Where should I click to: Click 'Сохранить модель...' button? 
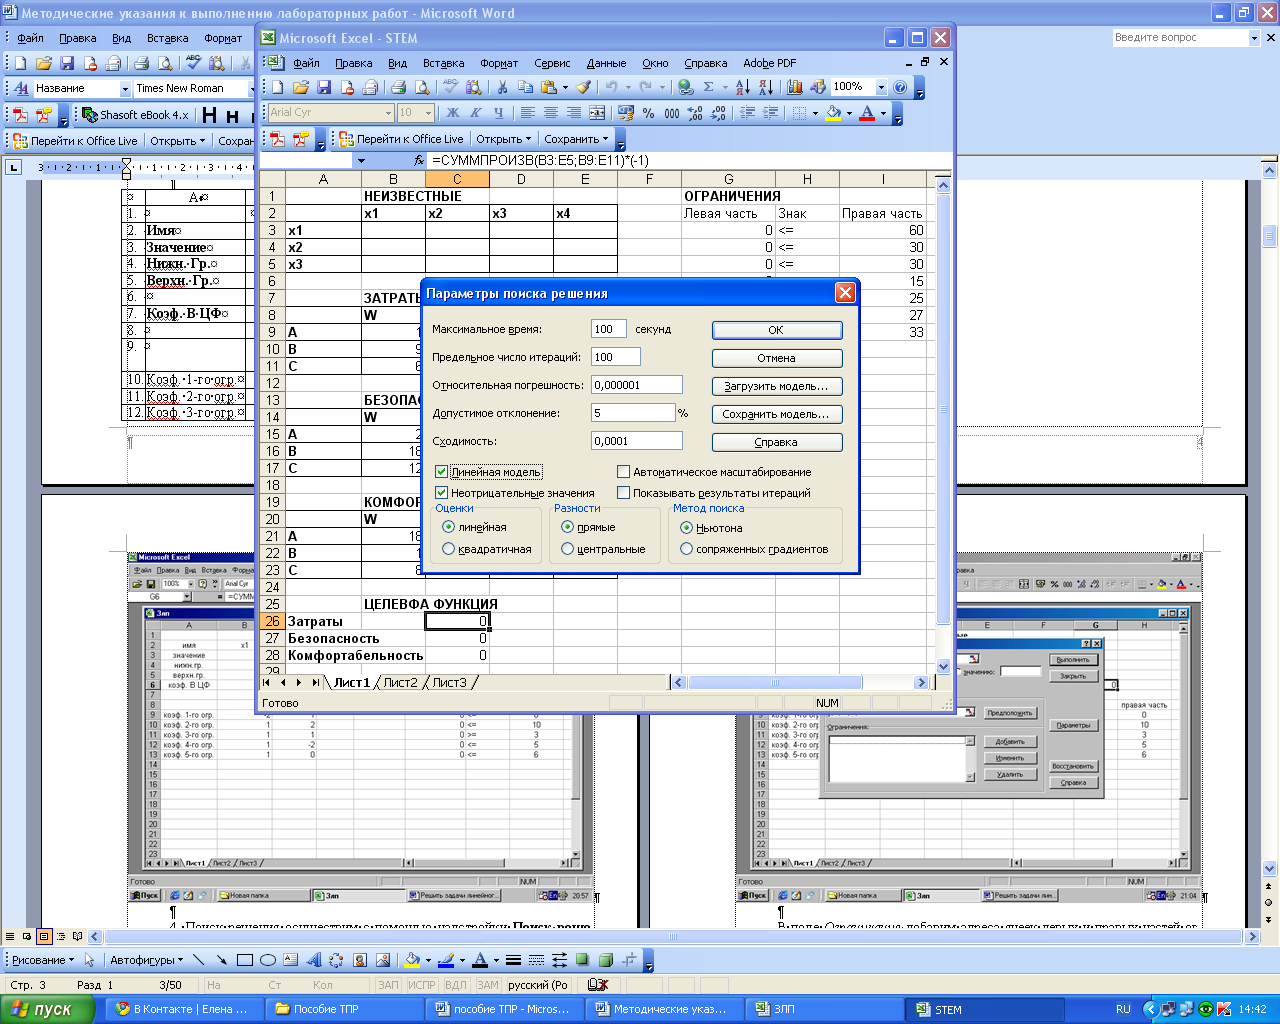tap(777, 414)
